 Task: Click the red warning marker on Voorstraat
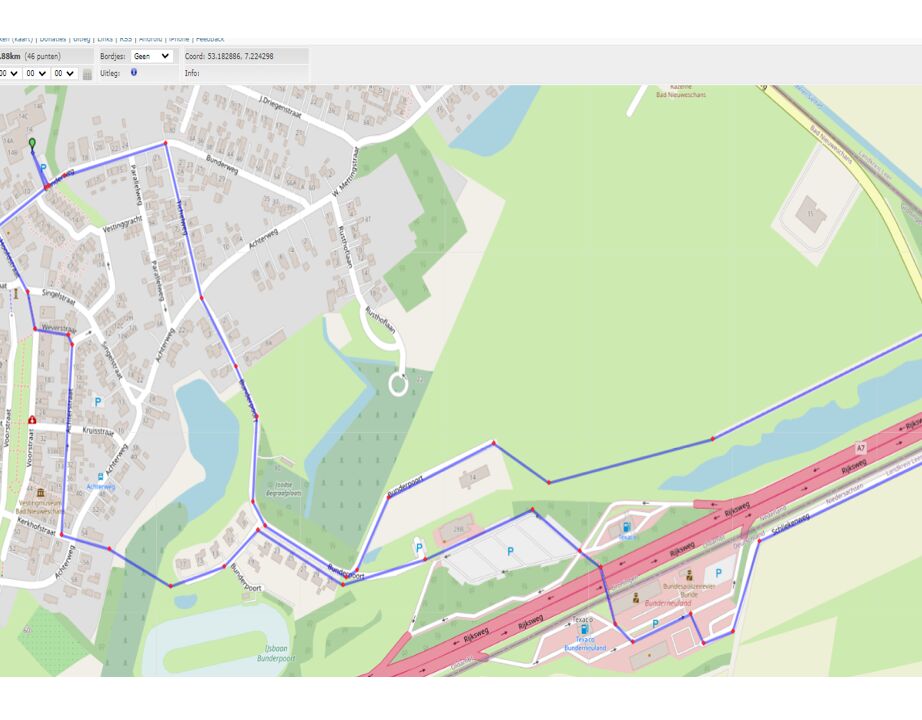(x=32, y=420)
